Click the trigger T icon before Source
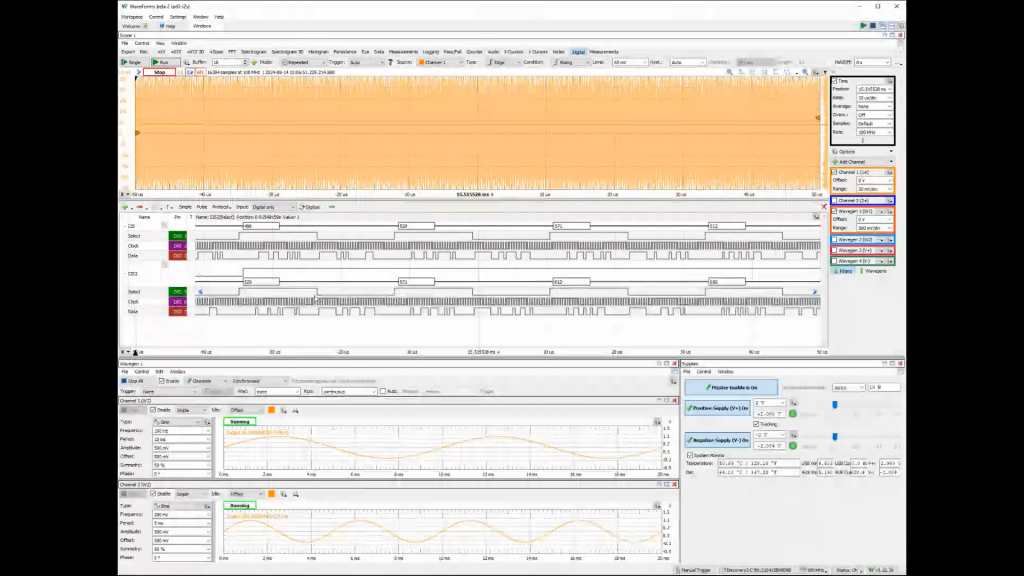This screenshot has height=576, width=1024. pyautogui.click(x=391, y=62)
